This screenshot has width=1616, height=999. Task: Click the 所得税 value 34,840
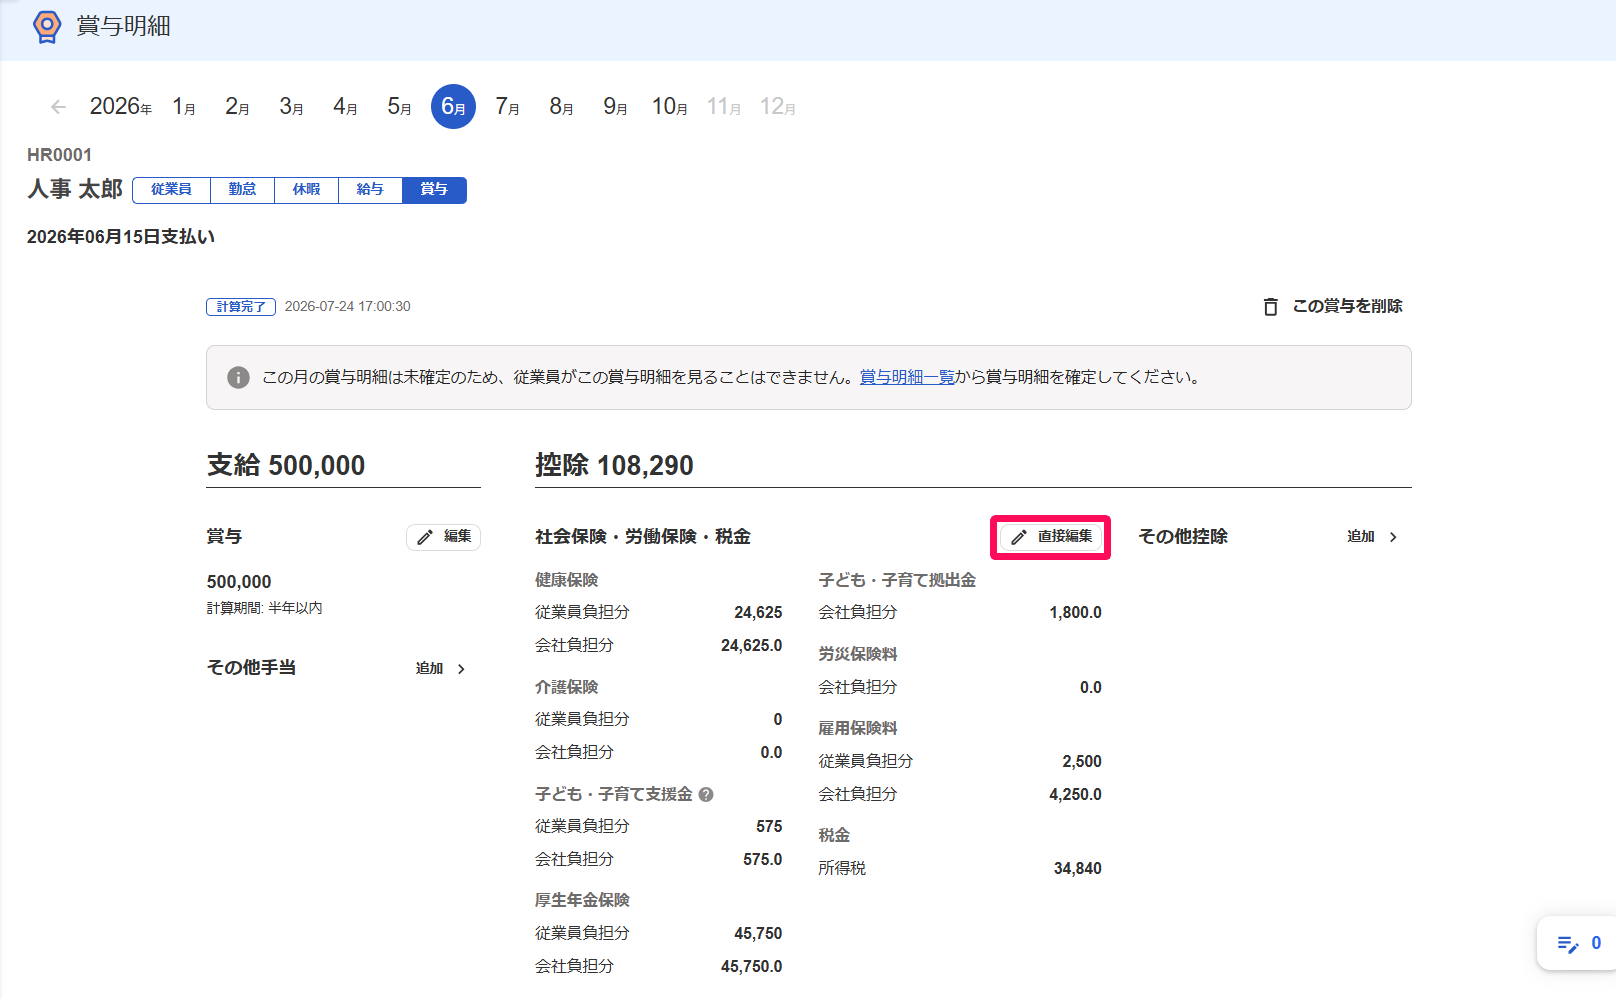[1077, 868]
